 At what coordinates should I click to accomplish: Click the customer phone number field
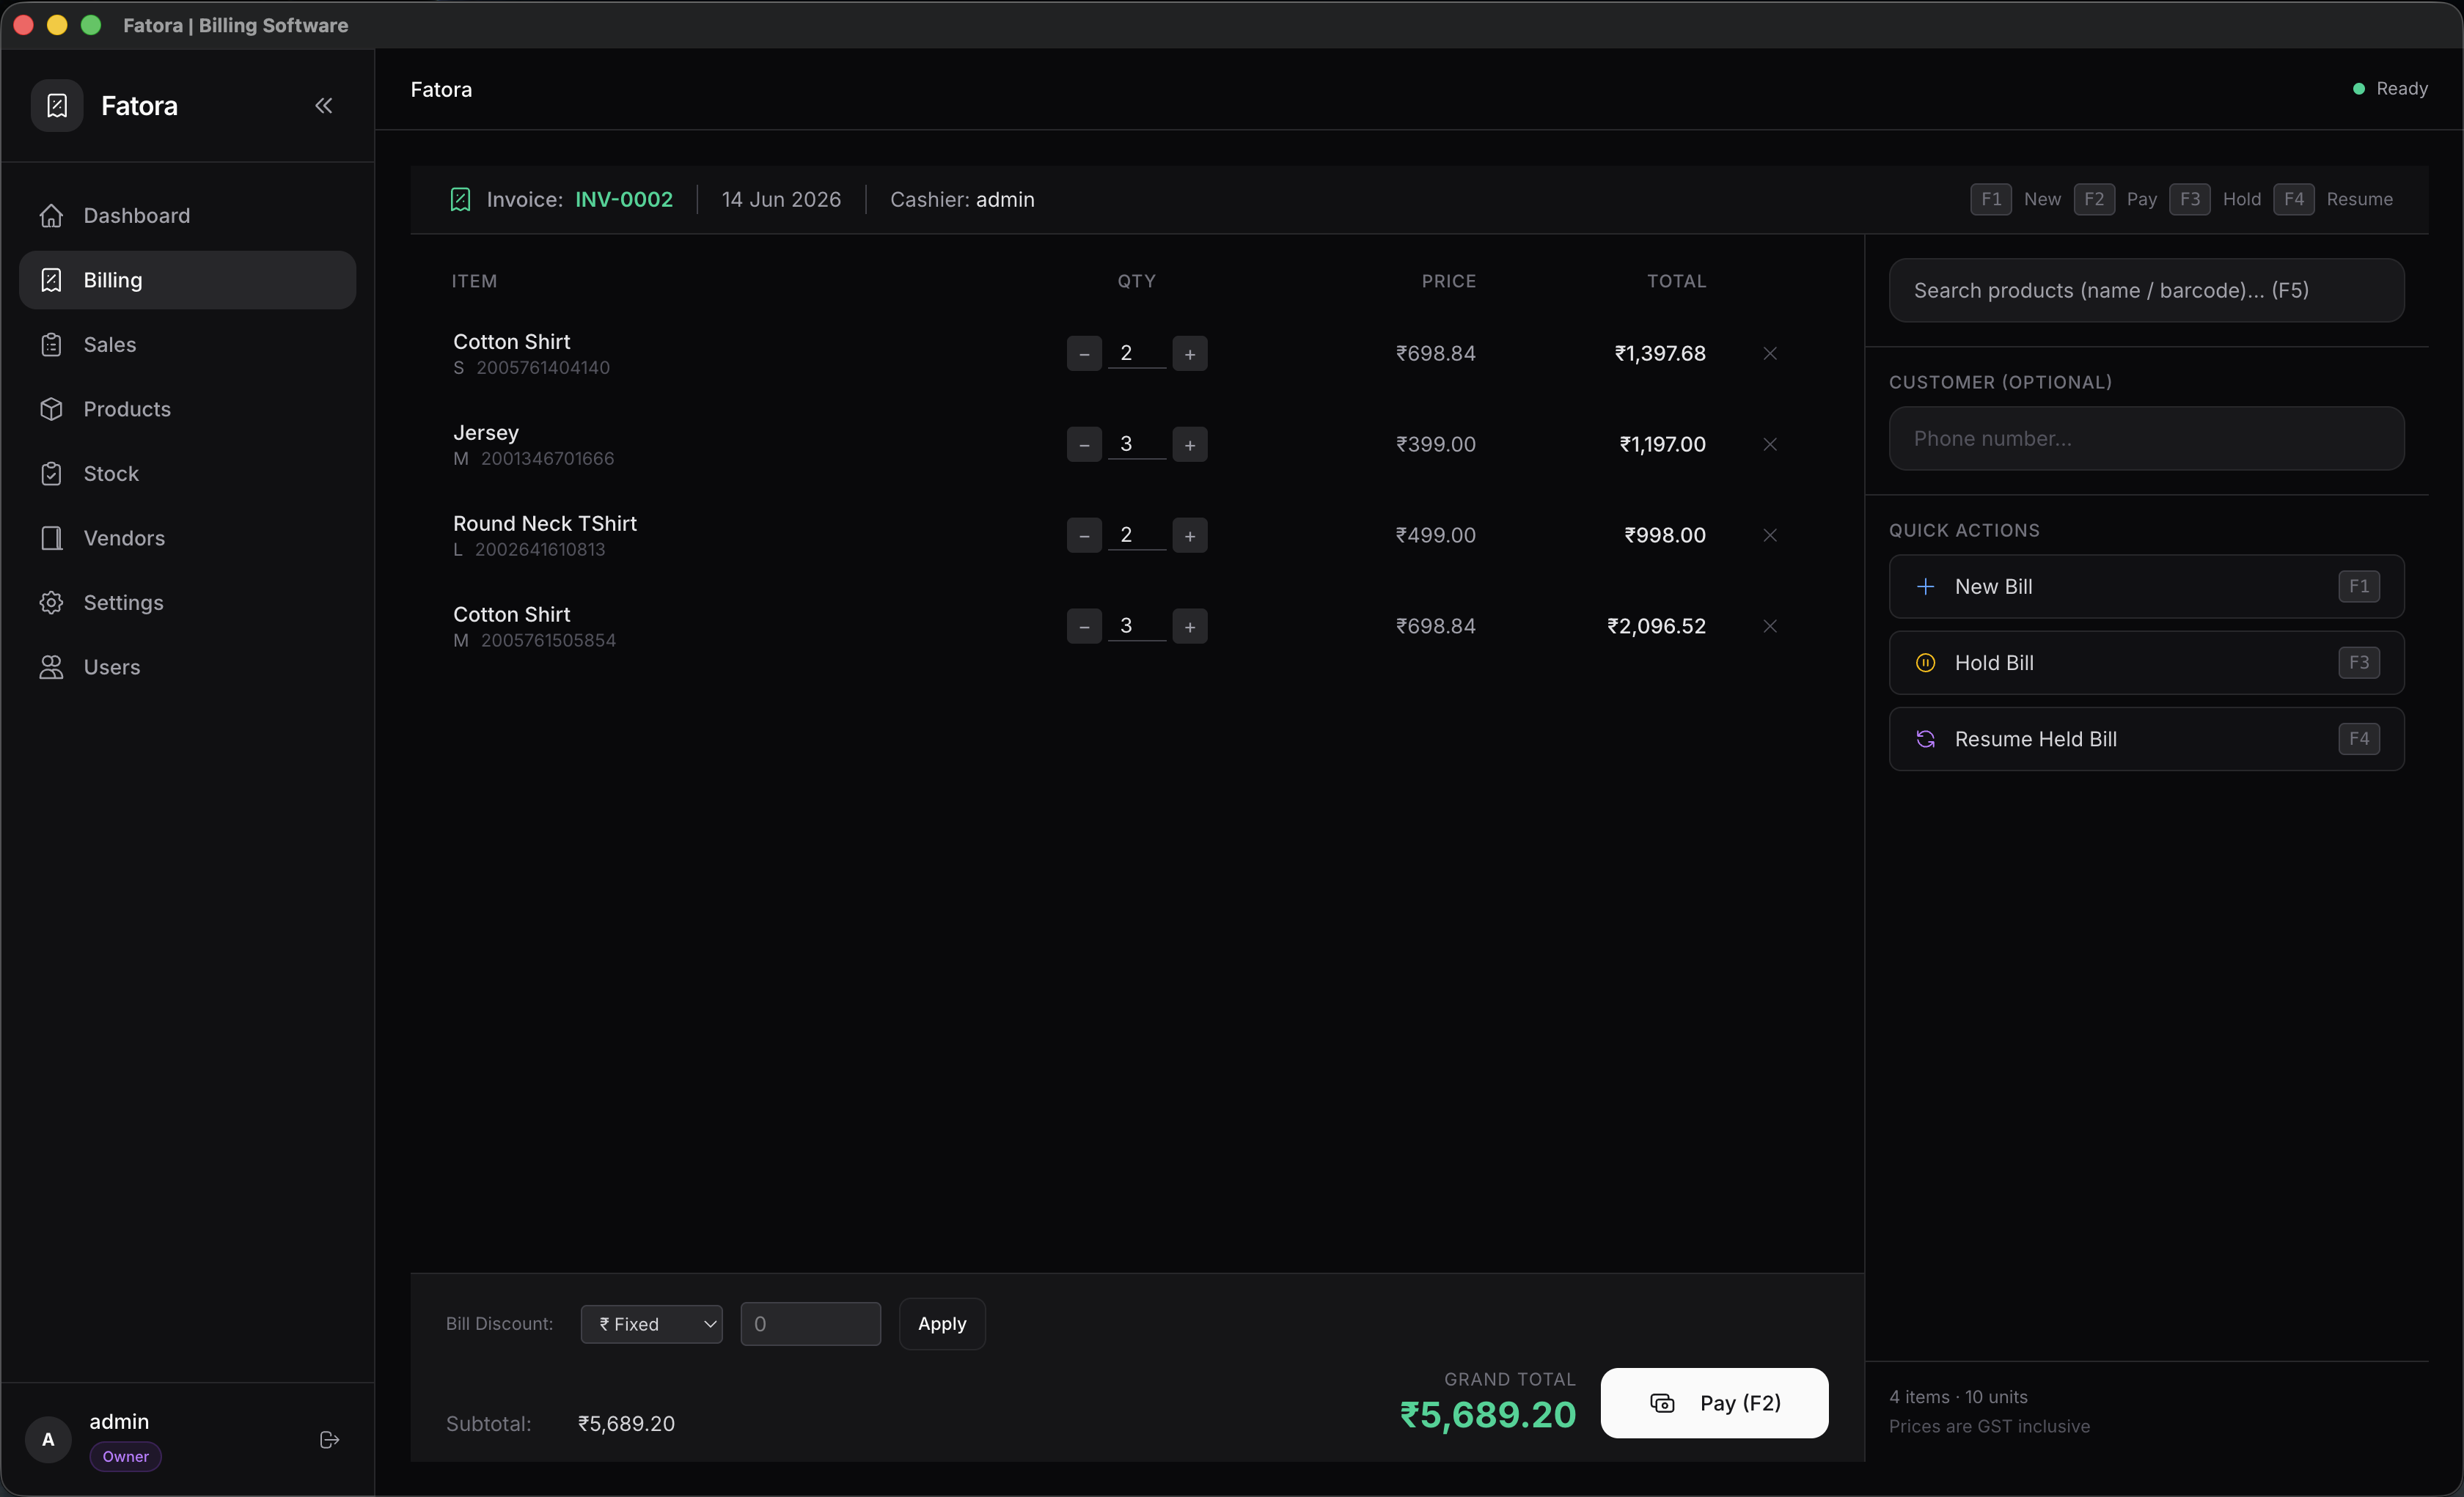(2146, 439)
